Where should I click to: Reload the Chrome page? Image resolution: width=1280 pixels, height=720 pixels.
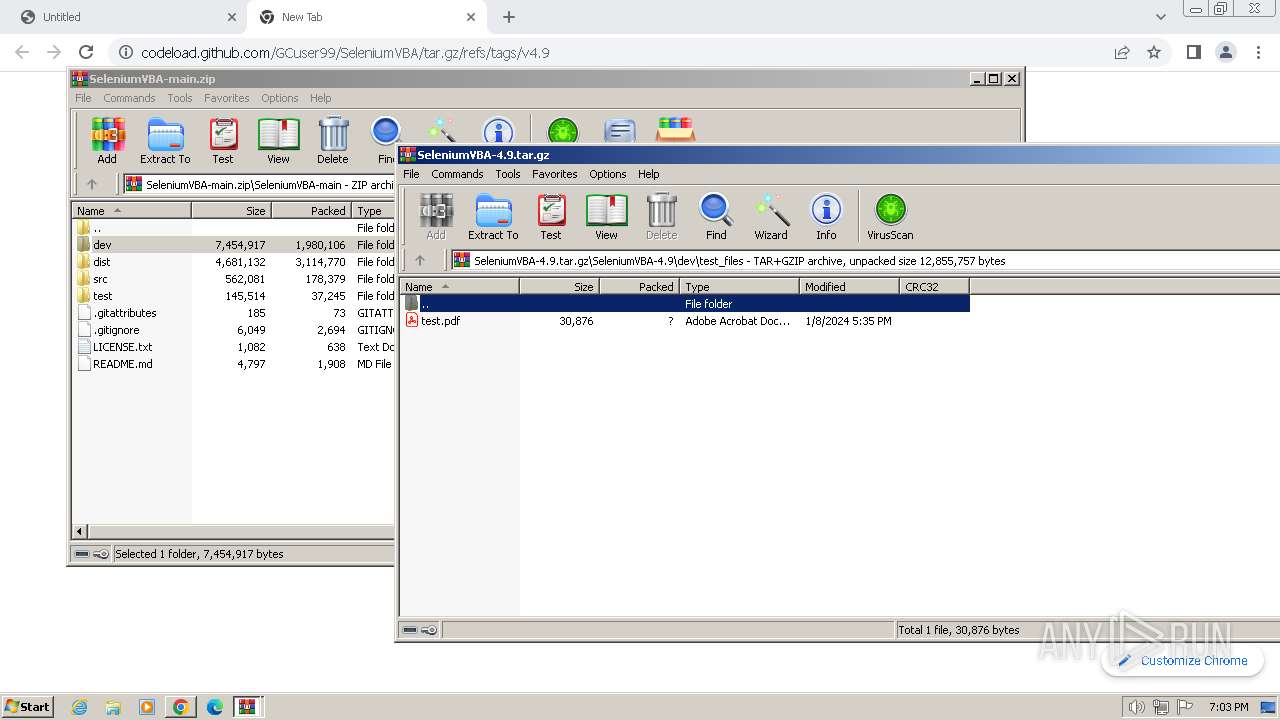86,52
